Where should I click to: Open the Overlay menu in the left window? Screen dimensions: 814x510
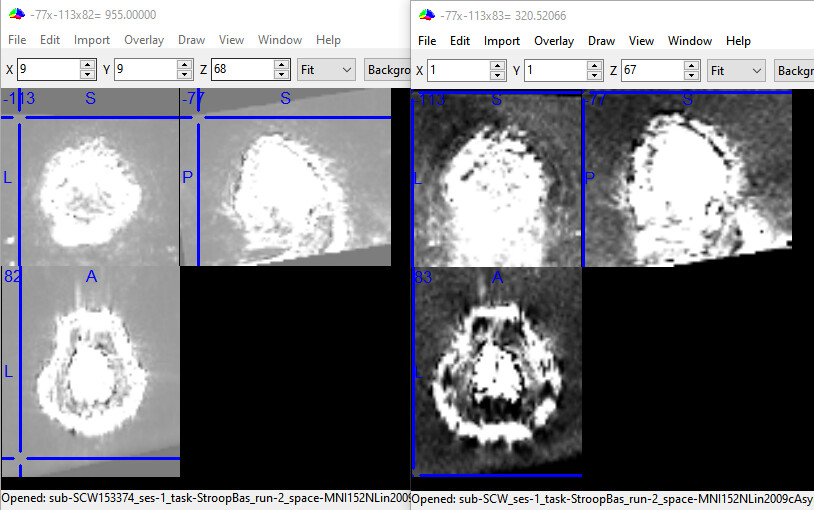[x=144, y=40]
